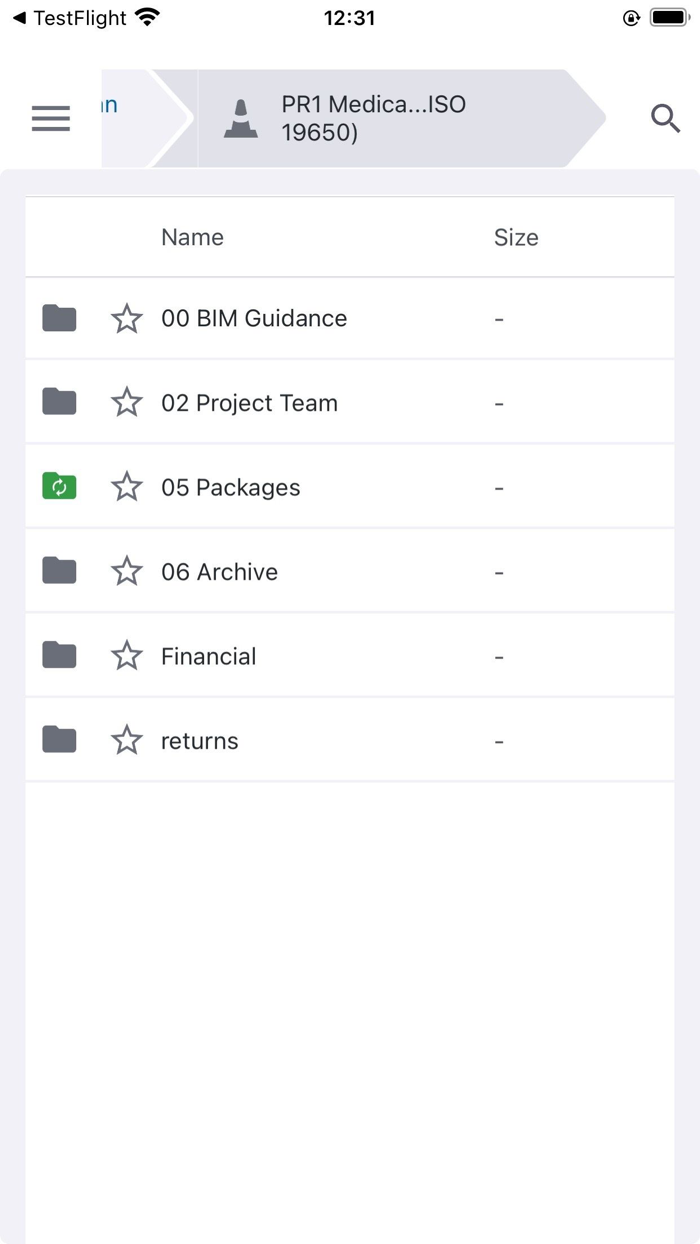Click the folder icon beside 00 BIM Guidance
Screen dimensions: 700x1244
point(59,317)
